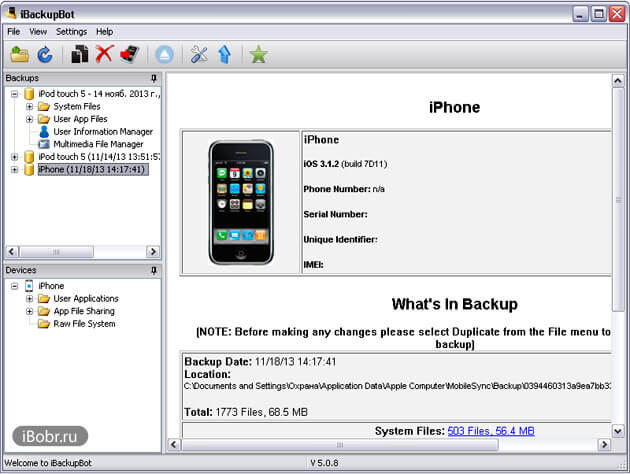The width and height of the screenshot is (630, 474).
Task: Click the red X delete icon
Action: click(104, 55)
